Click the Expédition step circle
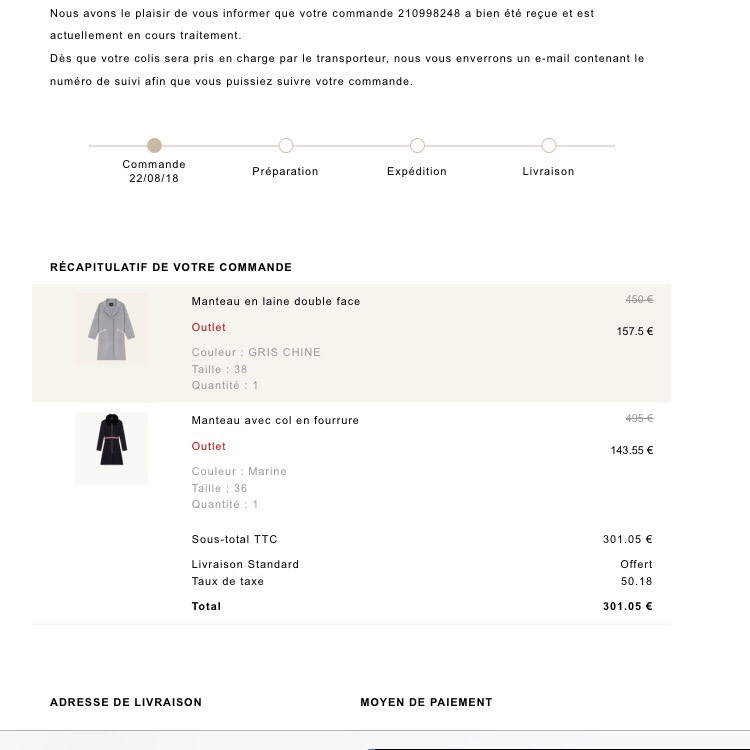This screenshot has height=750, width=750. coord(417,145)
